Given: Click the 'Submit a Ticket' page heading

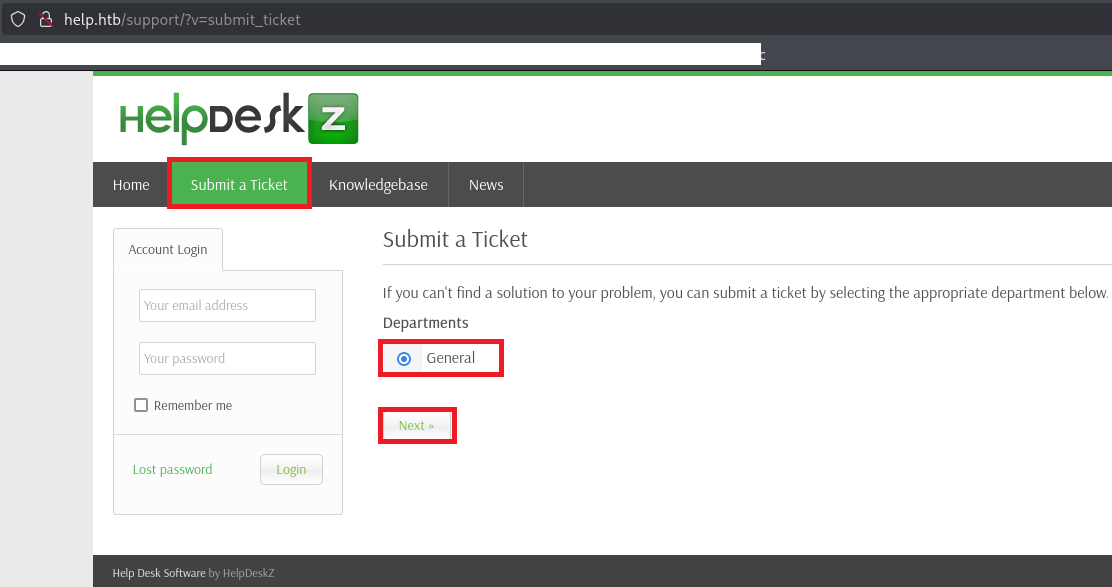Looking at the screenshot, I should pos(455,240).
